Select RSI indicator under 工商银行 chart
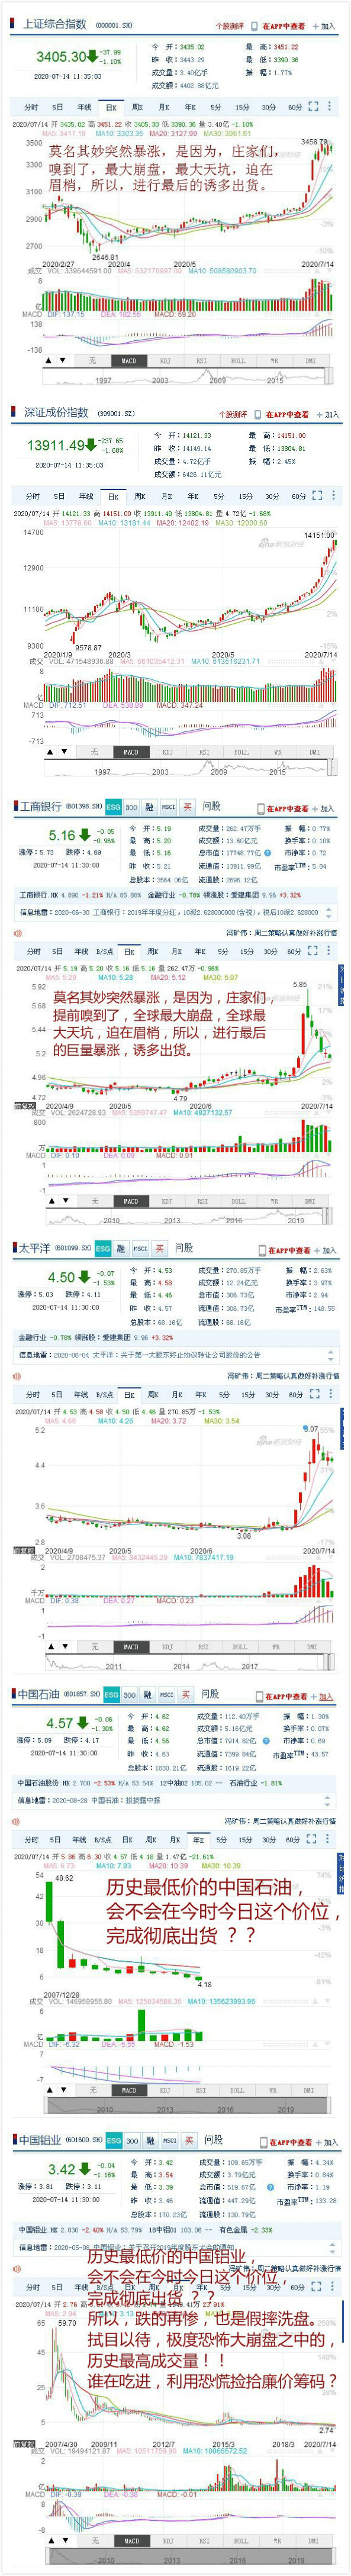The height and width of the screenshot is (2576, 351). click(x=202, y=1200)
